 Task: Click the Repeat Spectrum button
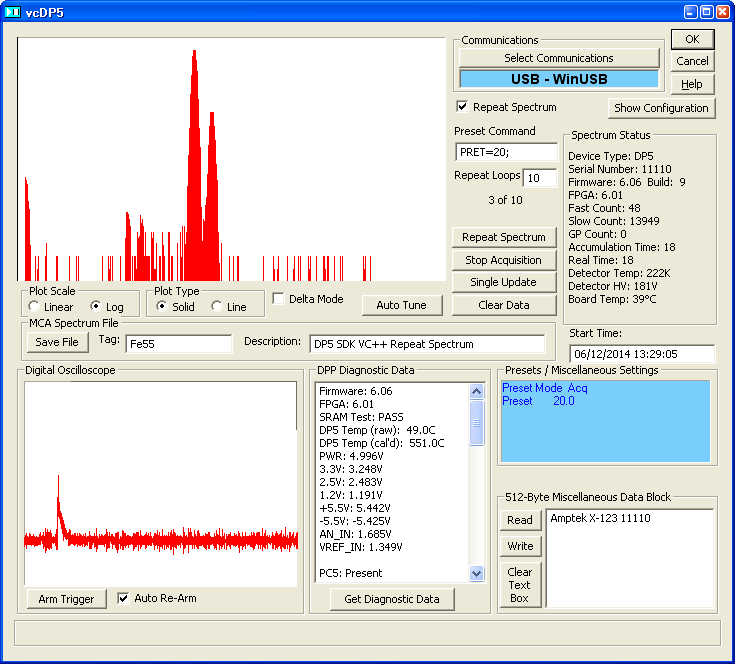point(504,237)
